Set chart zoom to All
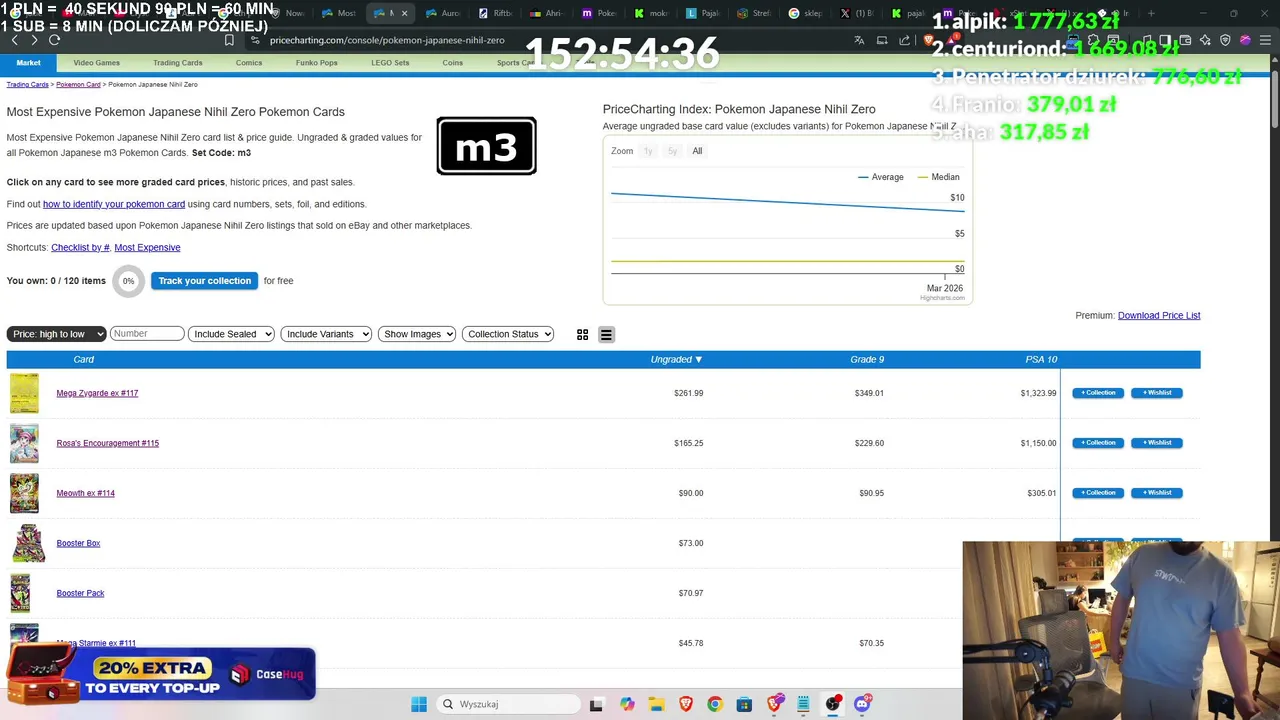The image size is (1280, 720). [x=697, y=151]
